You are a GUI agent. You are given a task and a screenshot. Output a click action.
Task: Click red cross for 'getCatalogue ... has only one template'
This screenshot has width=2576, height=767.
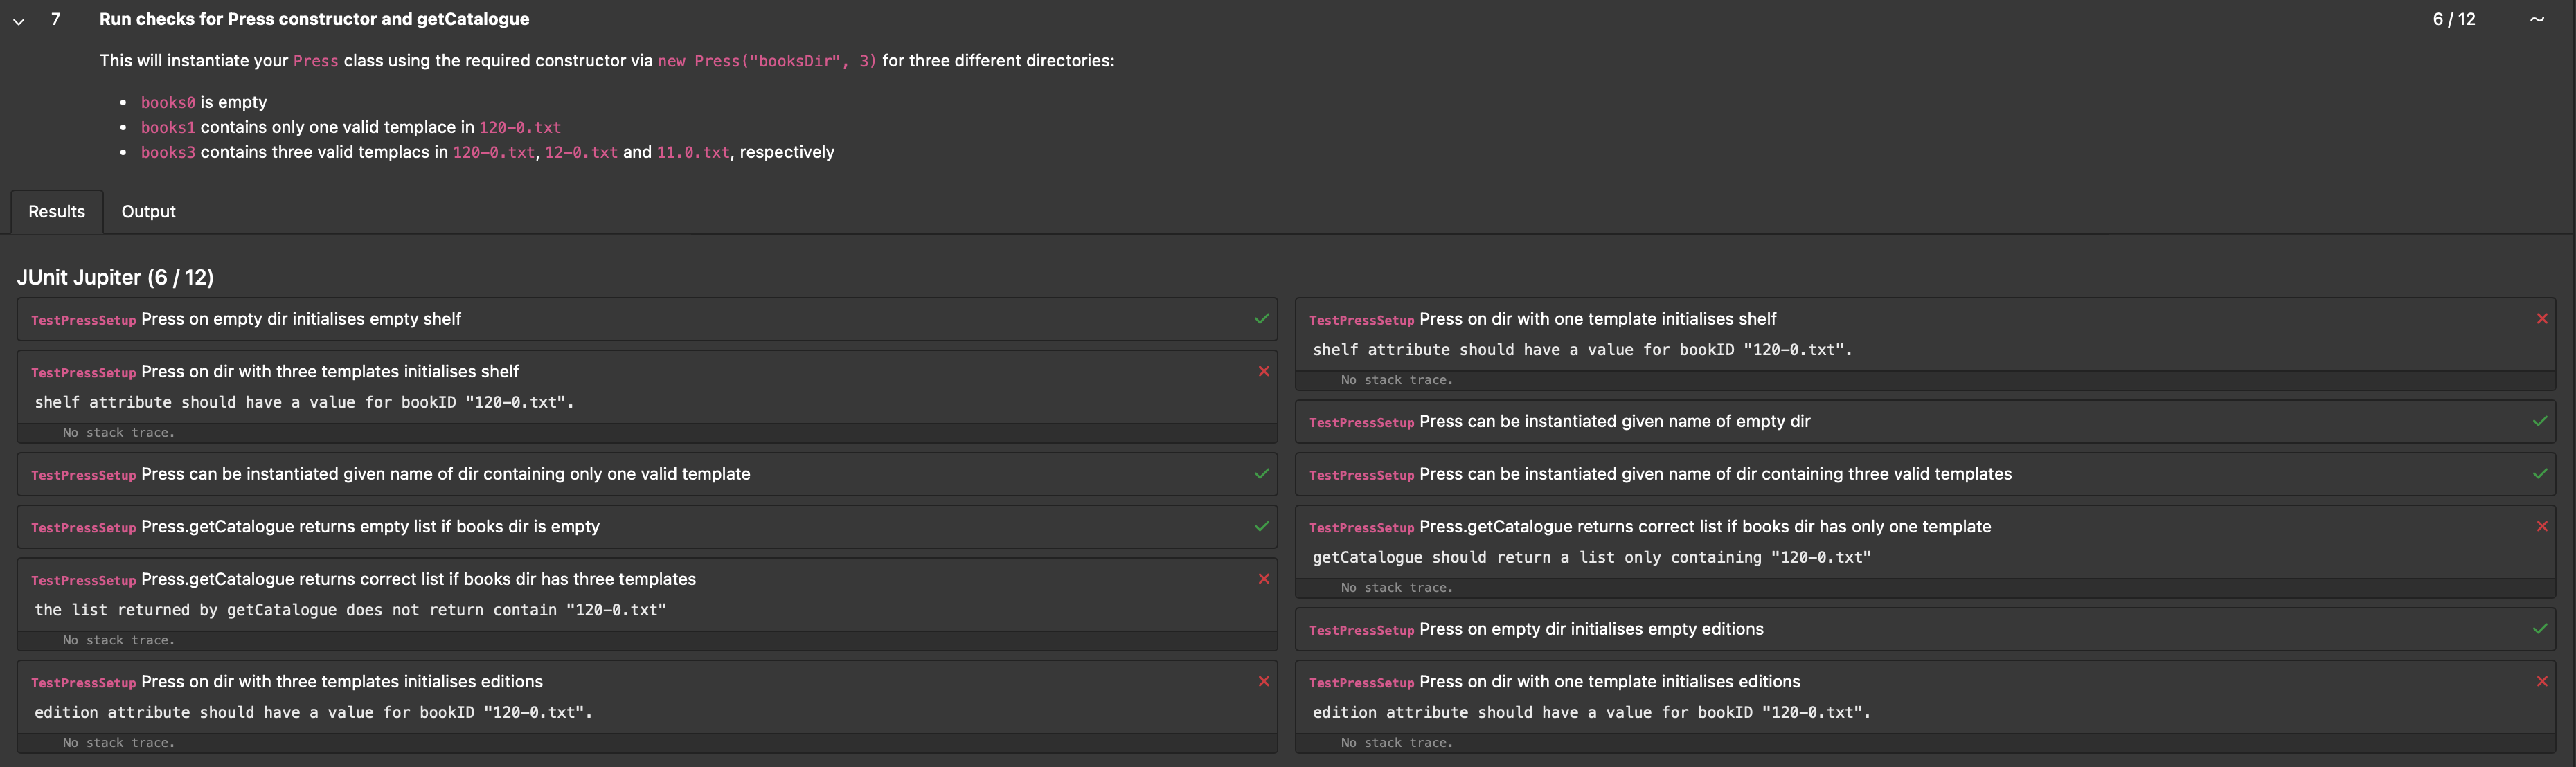point(2542,526)
